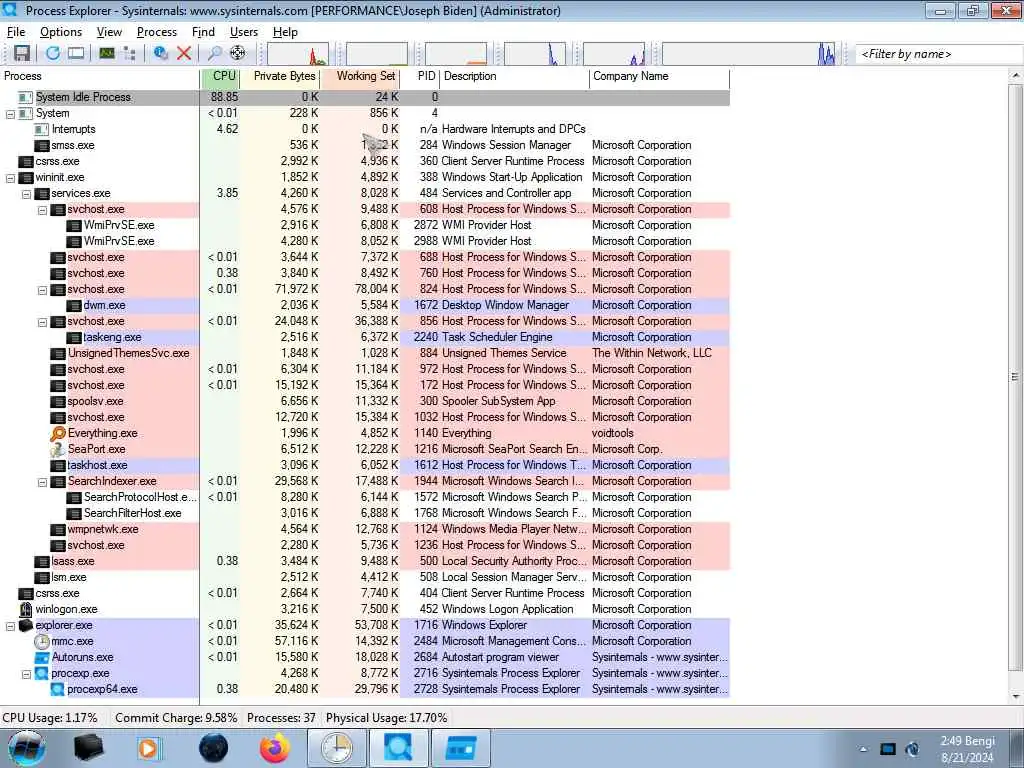Select the System Idle Process row
This screenshot has height=768, width=1024.
pyautogui.click(x=364, y=97)
